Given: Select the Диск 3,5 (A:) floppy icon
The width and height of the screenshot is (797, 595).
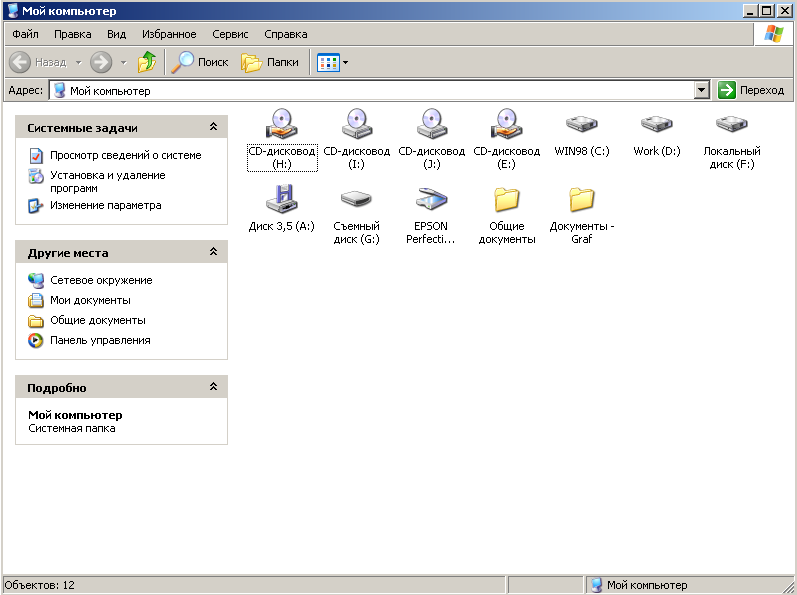Looking at the screenshot, I should point(282,199).
